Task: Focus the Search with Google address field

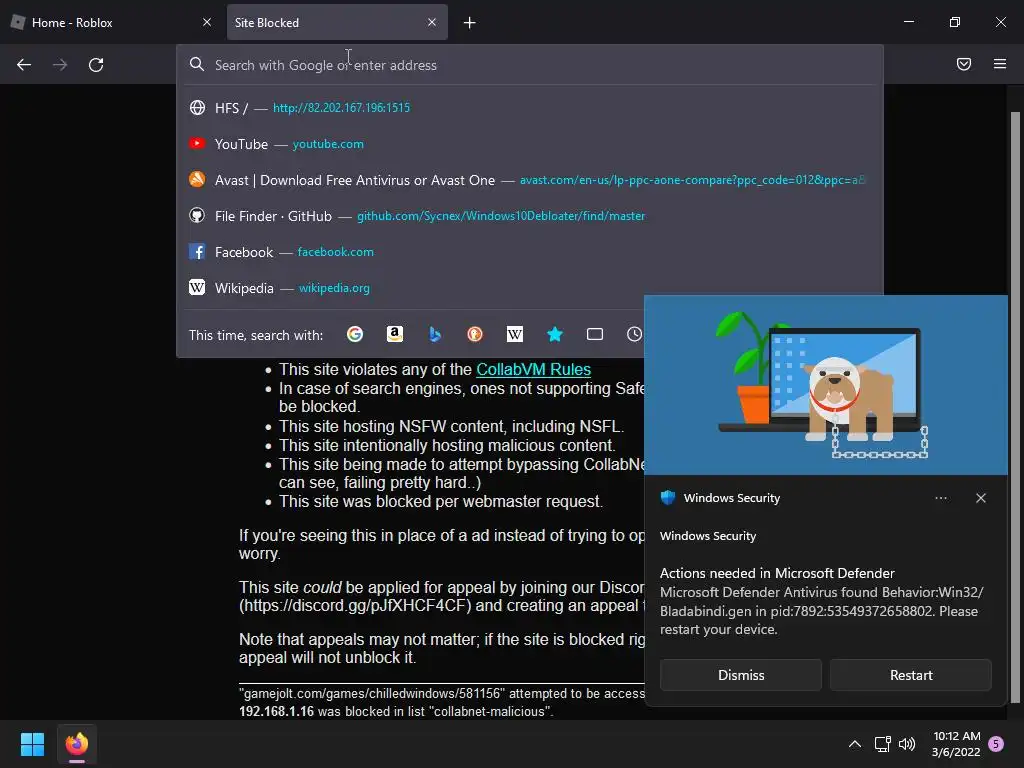Action: (x=530, y=65)
